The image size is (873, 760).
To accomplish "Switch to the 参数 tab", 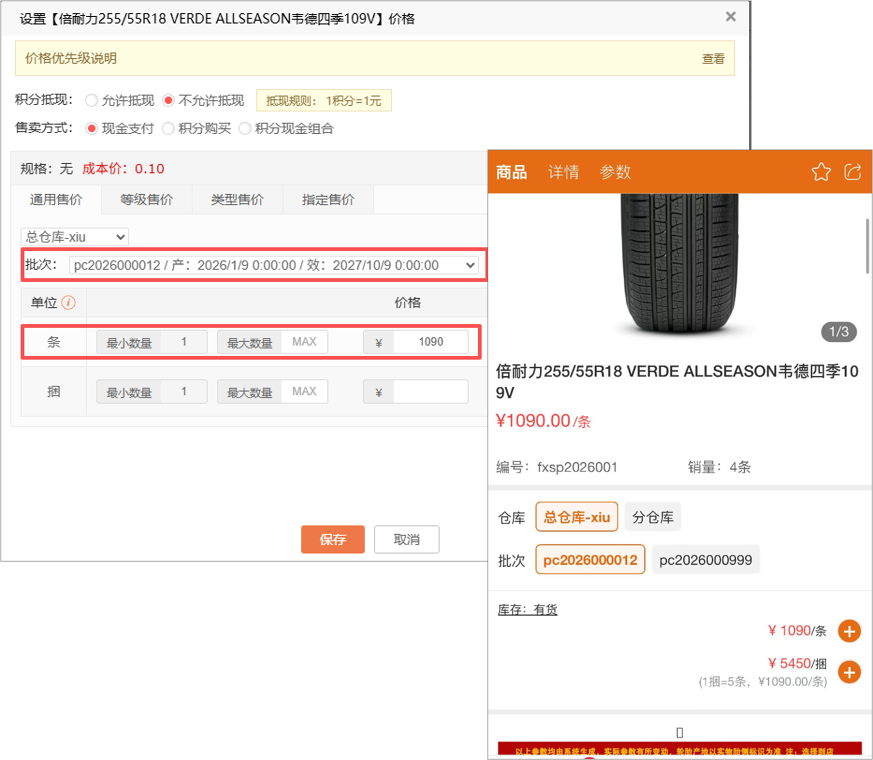I will [x=616, y=172].
